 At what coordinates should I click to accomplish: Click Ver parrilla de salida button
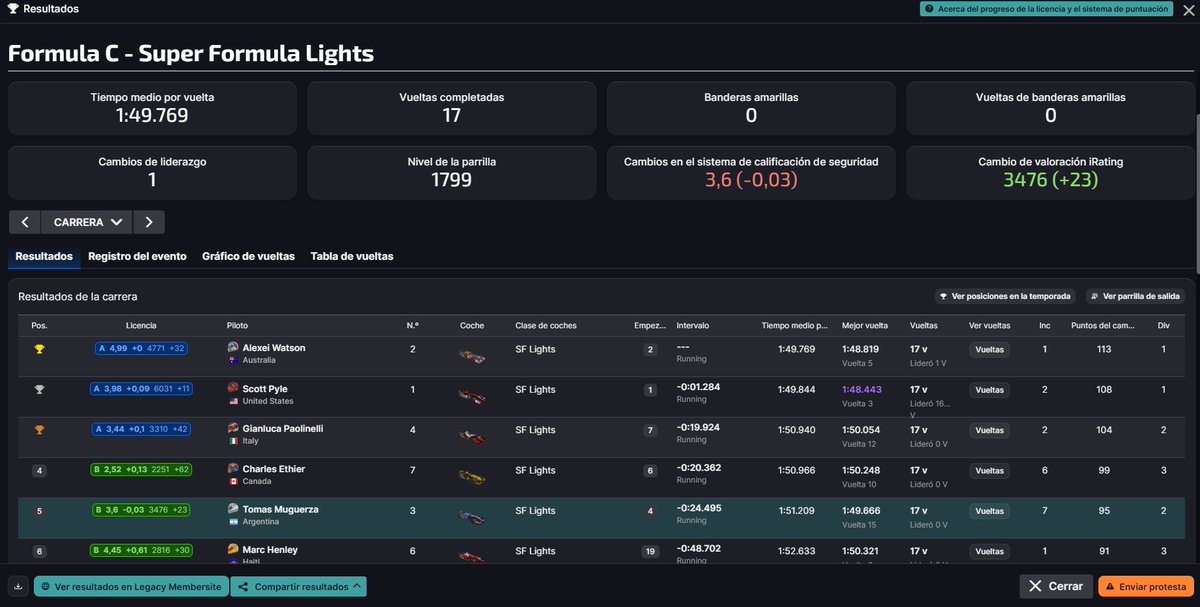point(1135,296)
